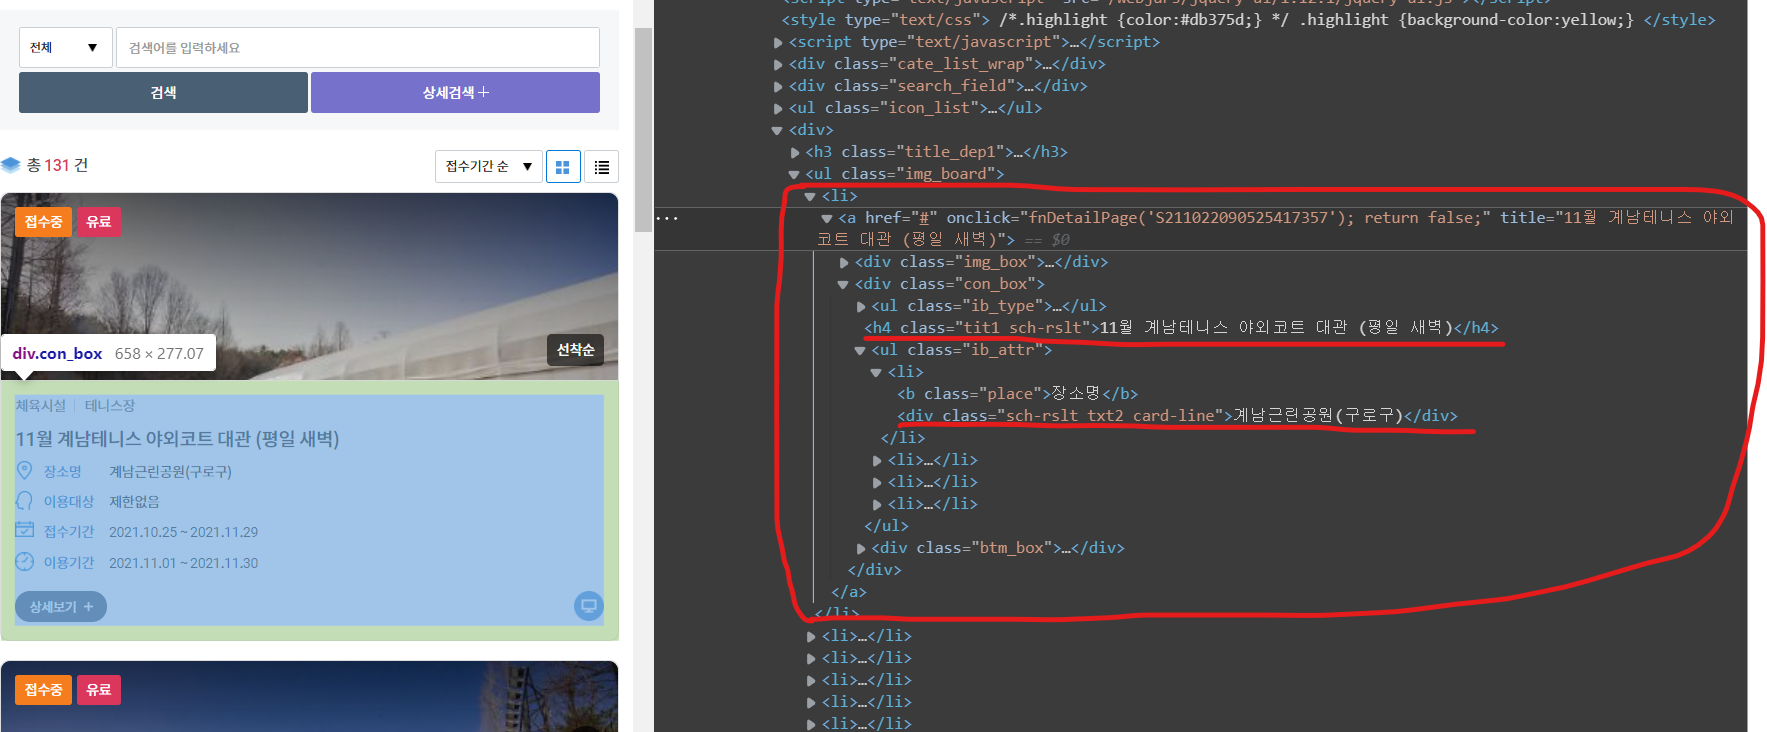This screenshot has width=1767, height=732.
Task: Click the 상세검색 + button
Action: [455, 92]
